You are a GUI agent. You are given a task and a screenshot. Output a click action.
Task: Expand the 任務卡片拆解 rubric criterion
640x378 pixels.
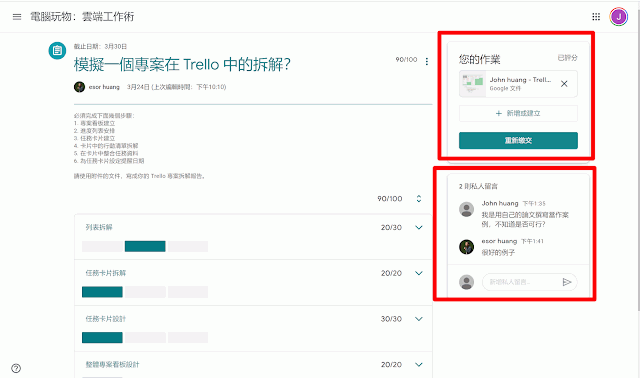pos(419,273)
